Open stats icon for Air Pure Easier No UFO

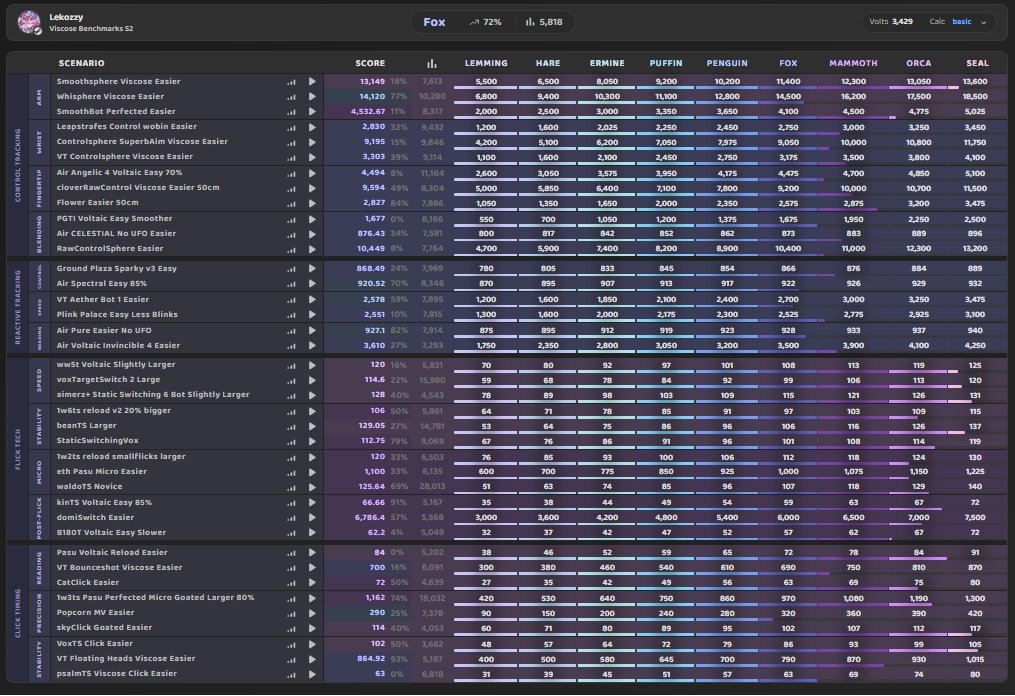tap(291, 331)
